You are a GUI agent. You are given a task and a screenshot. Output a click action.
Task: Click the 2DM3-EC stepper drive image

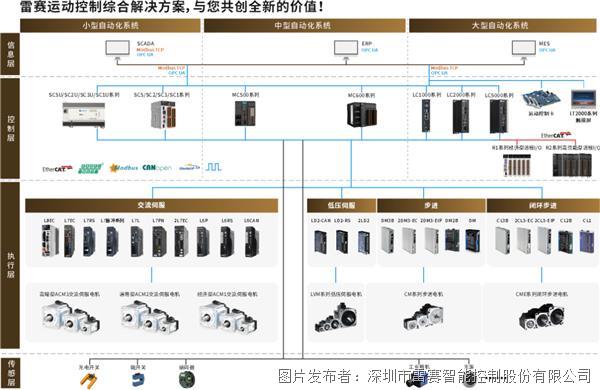tap(409, 240)
